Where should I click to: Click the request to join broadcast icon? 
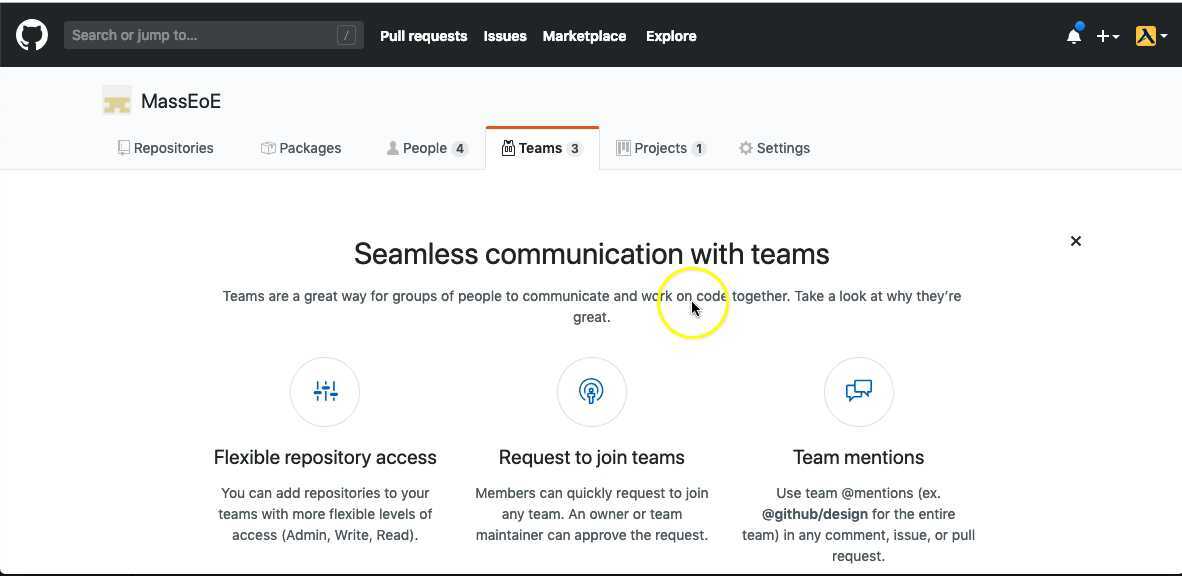[592, 391]
